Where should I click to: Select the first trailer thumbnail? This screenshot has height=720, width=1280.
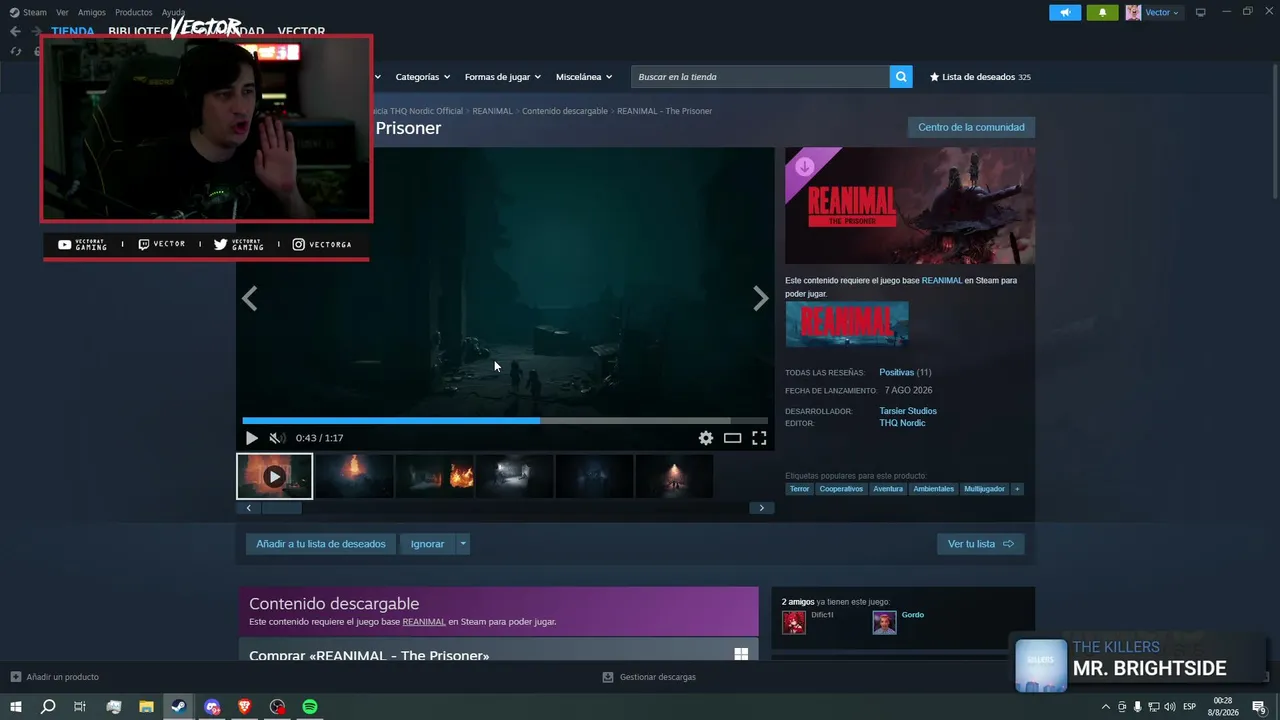pyautogui.click(x=275, y=476)
